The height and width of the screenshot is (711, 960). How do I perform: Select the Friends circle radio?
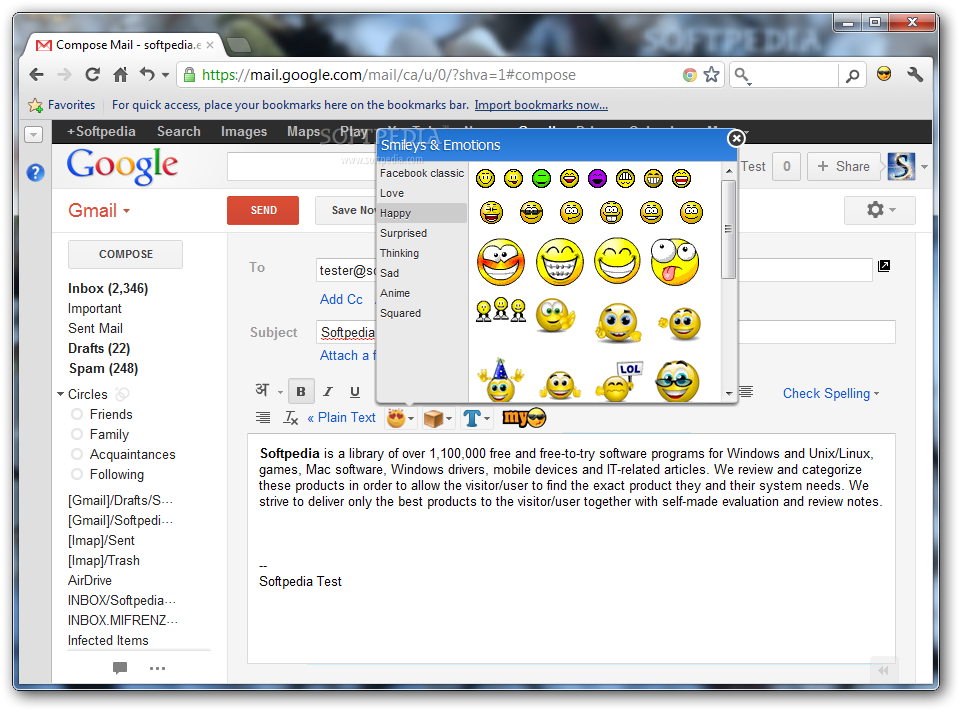[77, 414]
